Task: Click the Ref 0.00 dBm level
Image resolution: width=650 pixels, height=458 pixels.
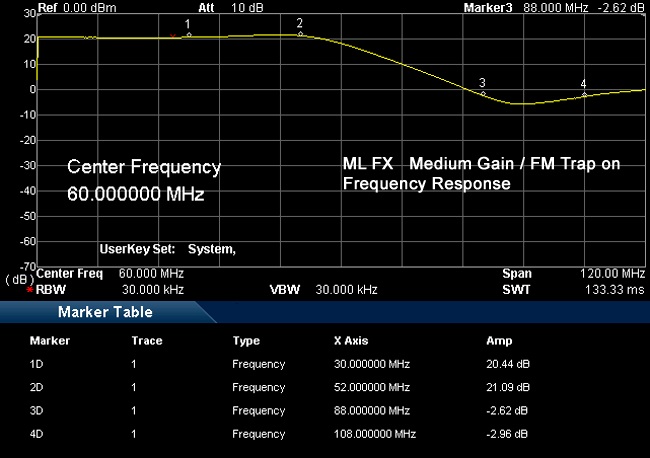Action: 77,7
